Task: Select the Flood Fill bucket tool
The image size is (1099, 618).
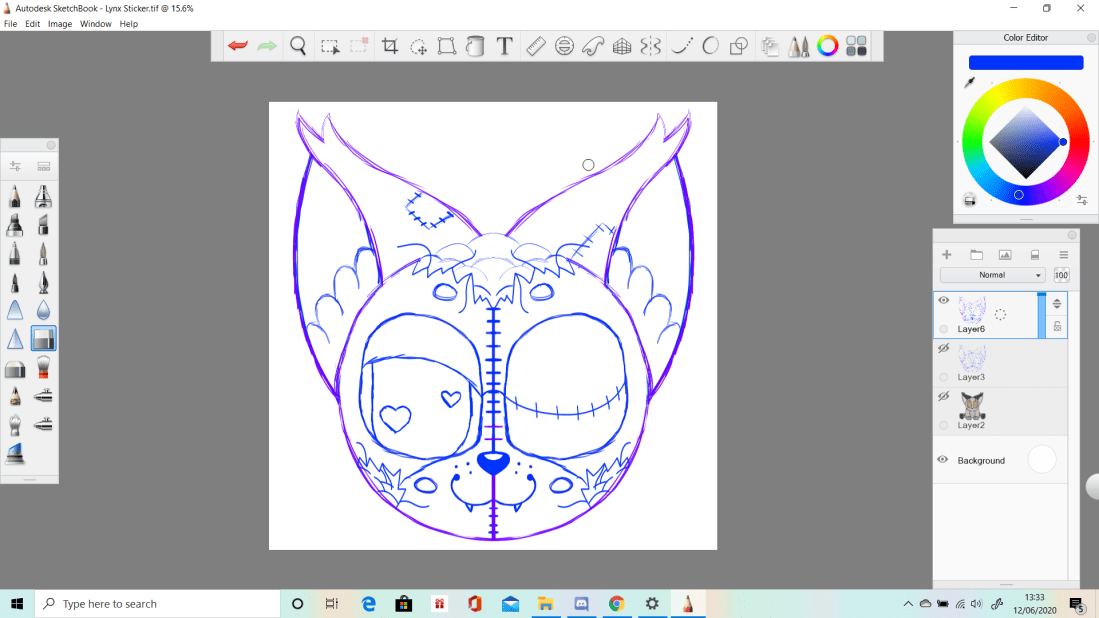Action: point(476,46)
